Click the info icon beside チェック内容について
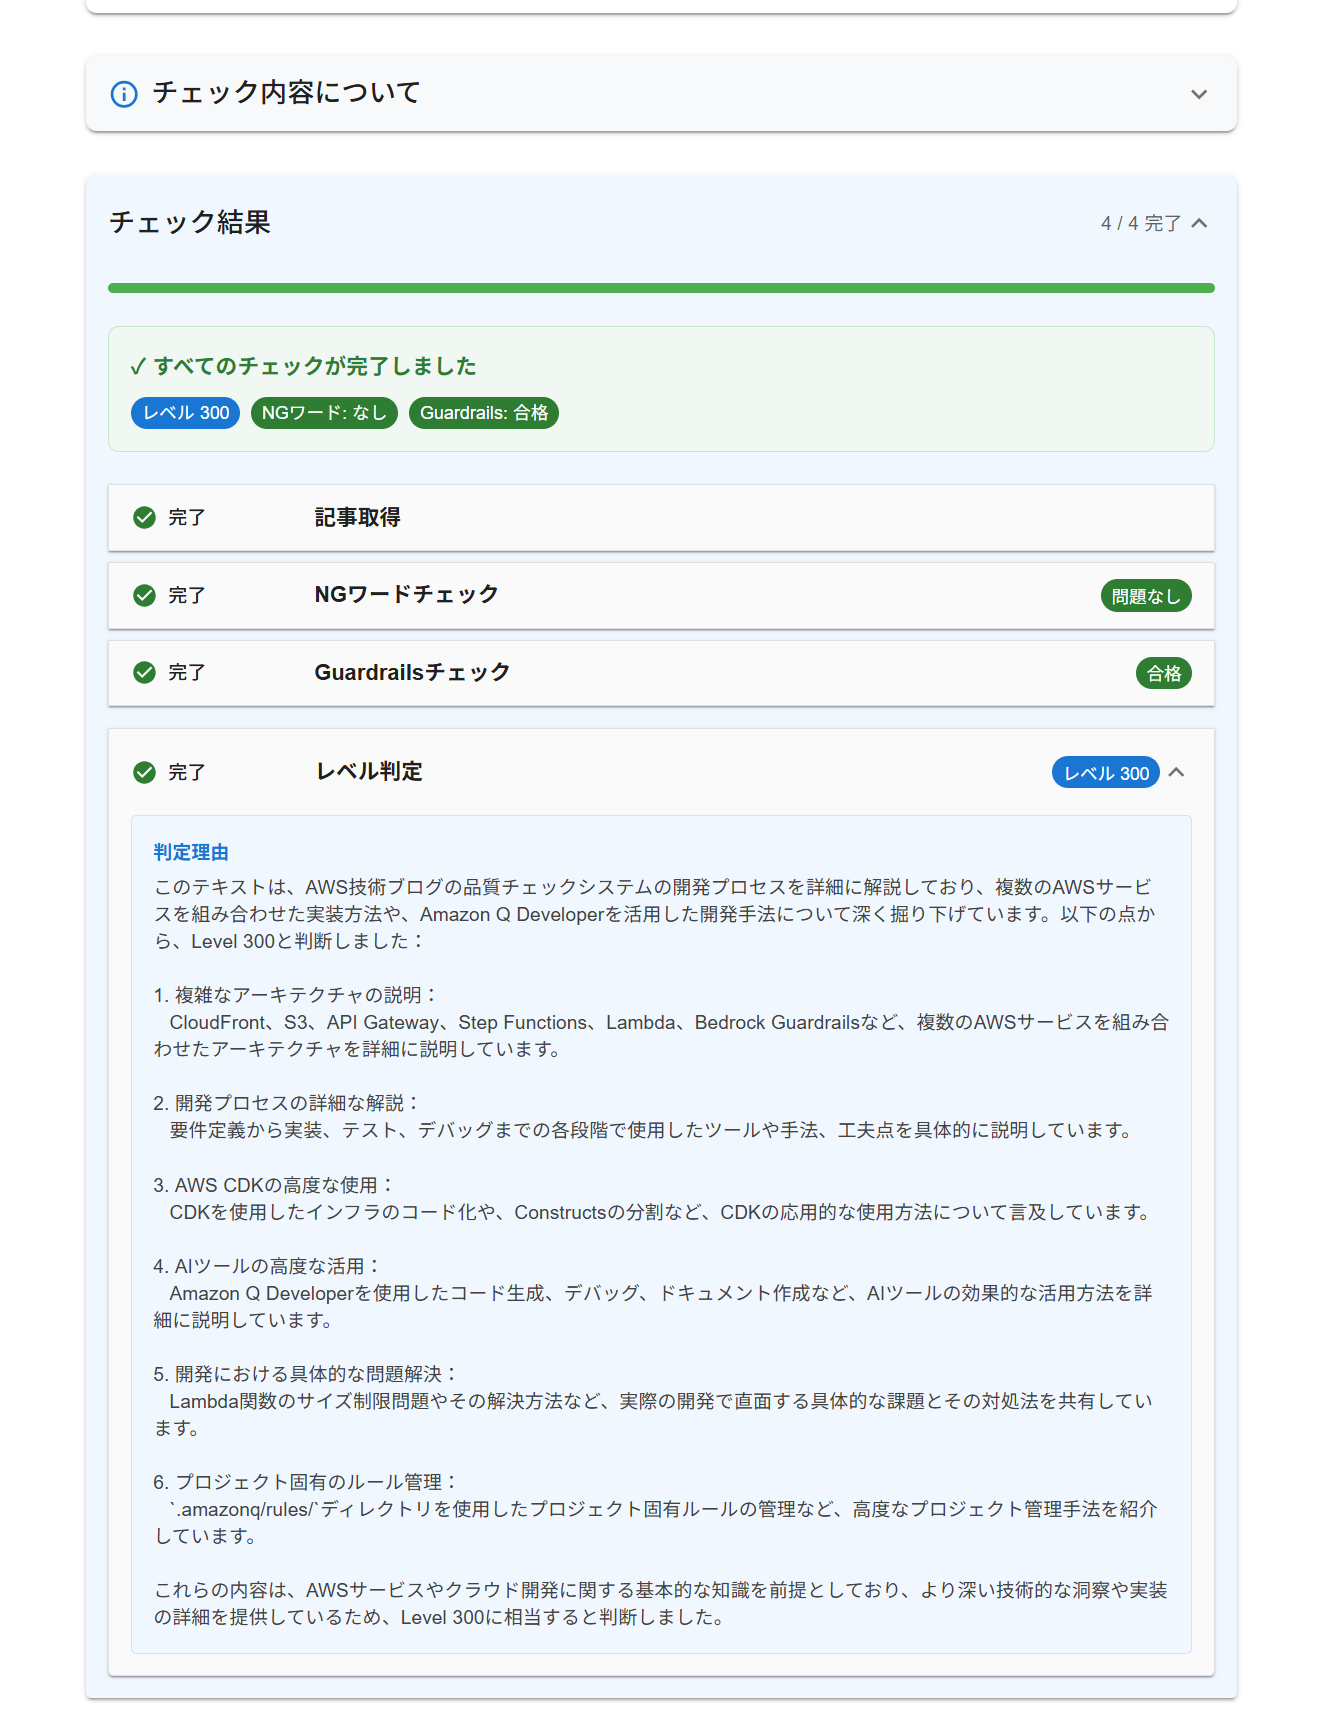 pos(124,94)
